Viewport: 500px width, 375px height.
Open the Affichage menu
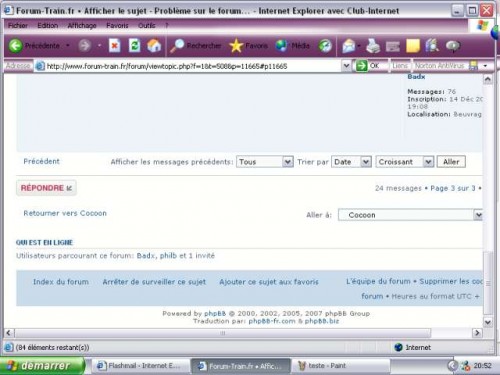coord(82,25)
